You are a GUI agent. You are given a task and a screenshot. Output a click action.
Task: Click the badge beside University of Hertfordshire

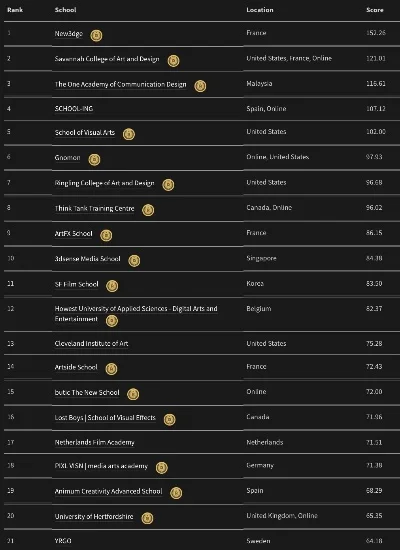(x=147, y=518)
